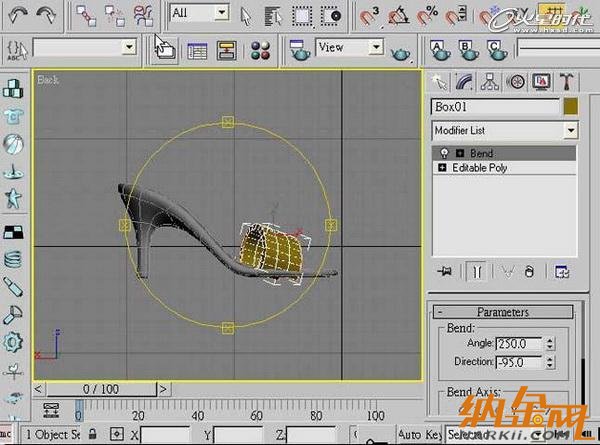Collapse the Parameters rollout
Image resolution: width=600 pixels, height=445 pixels.
(x=502, y=312)
